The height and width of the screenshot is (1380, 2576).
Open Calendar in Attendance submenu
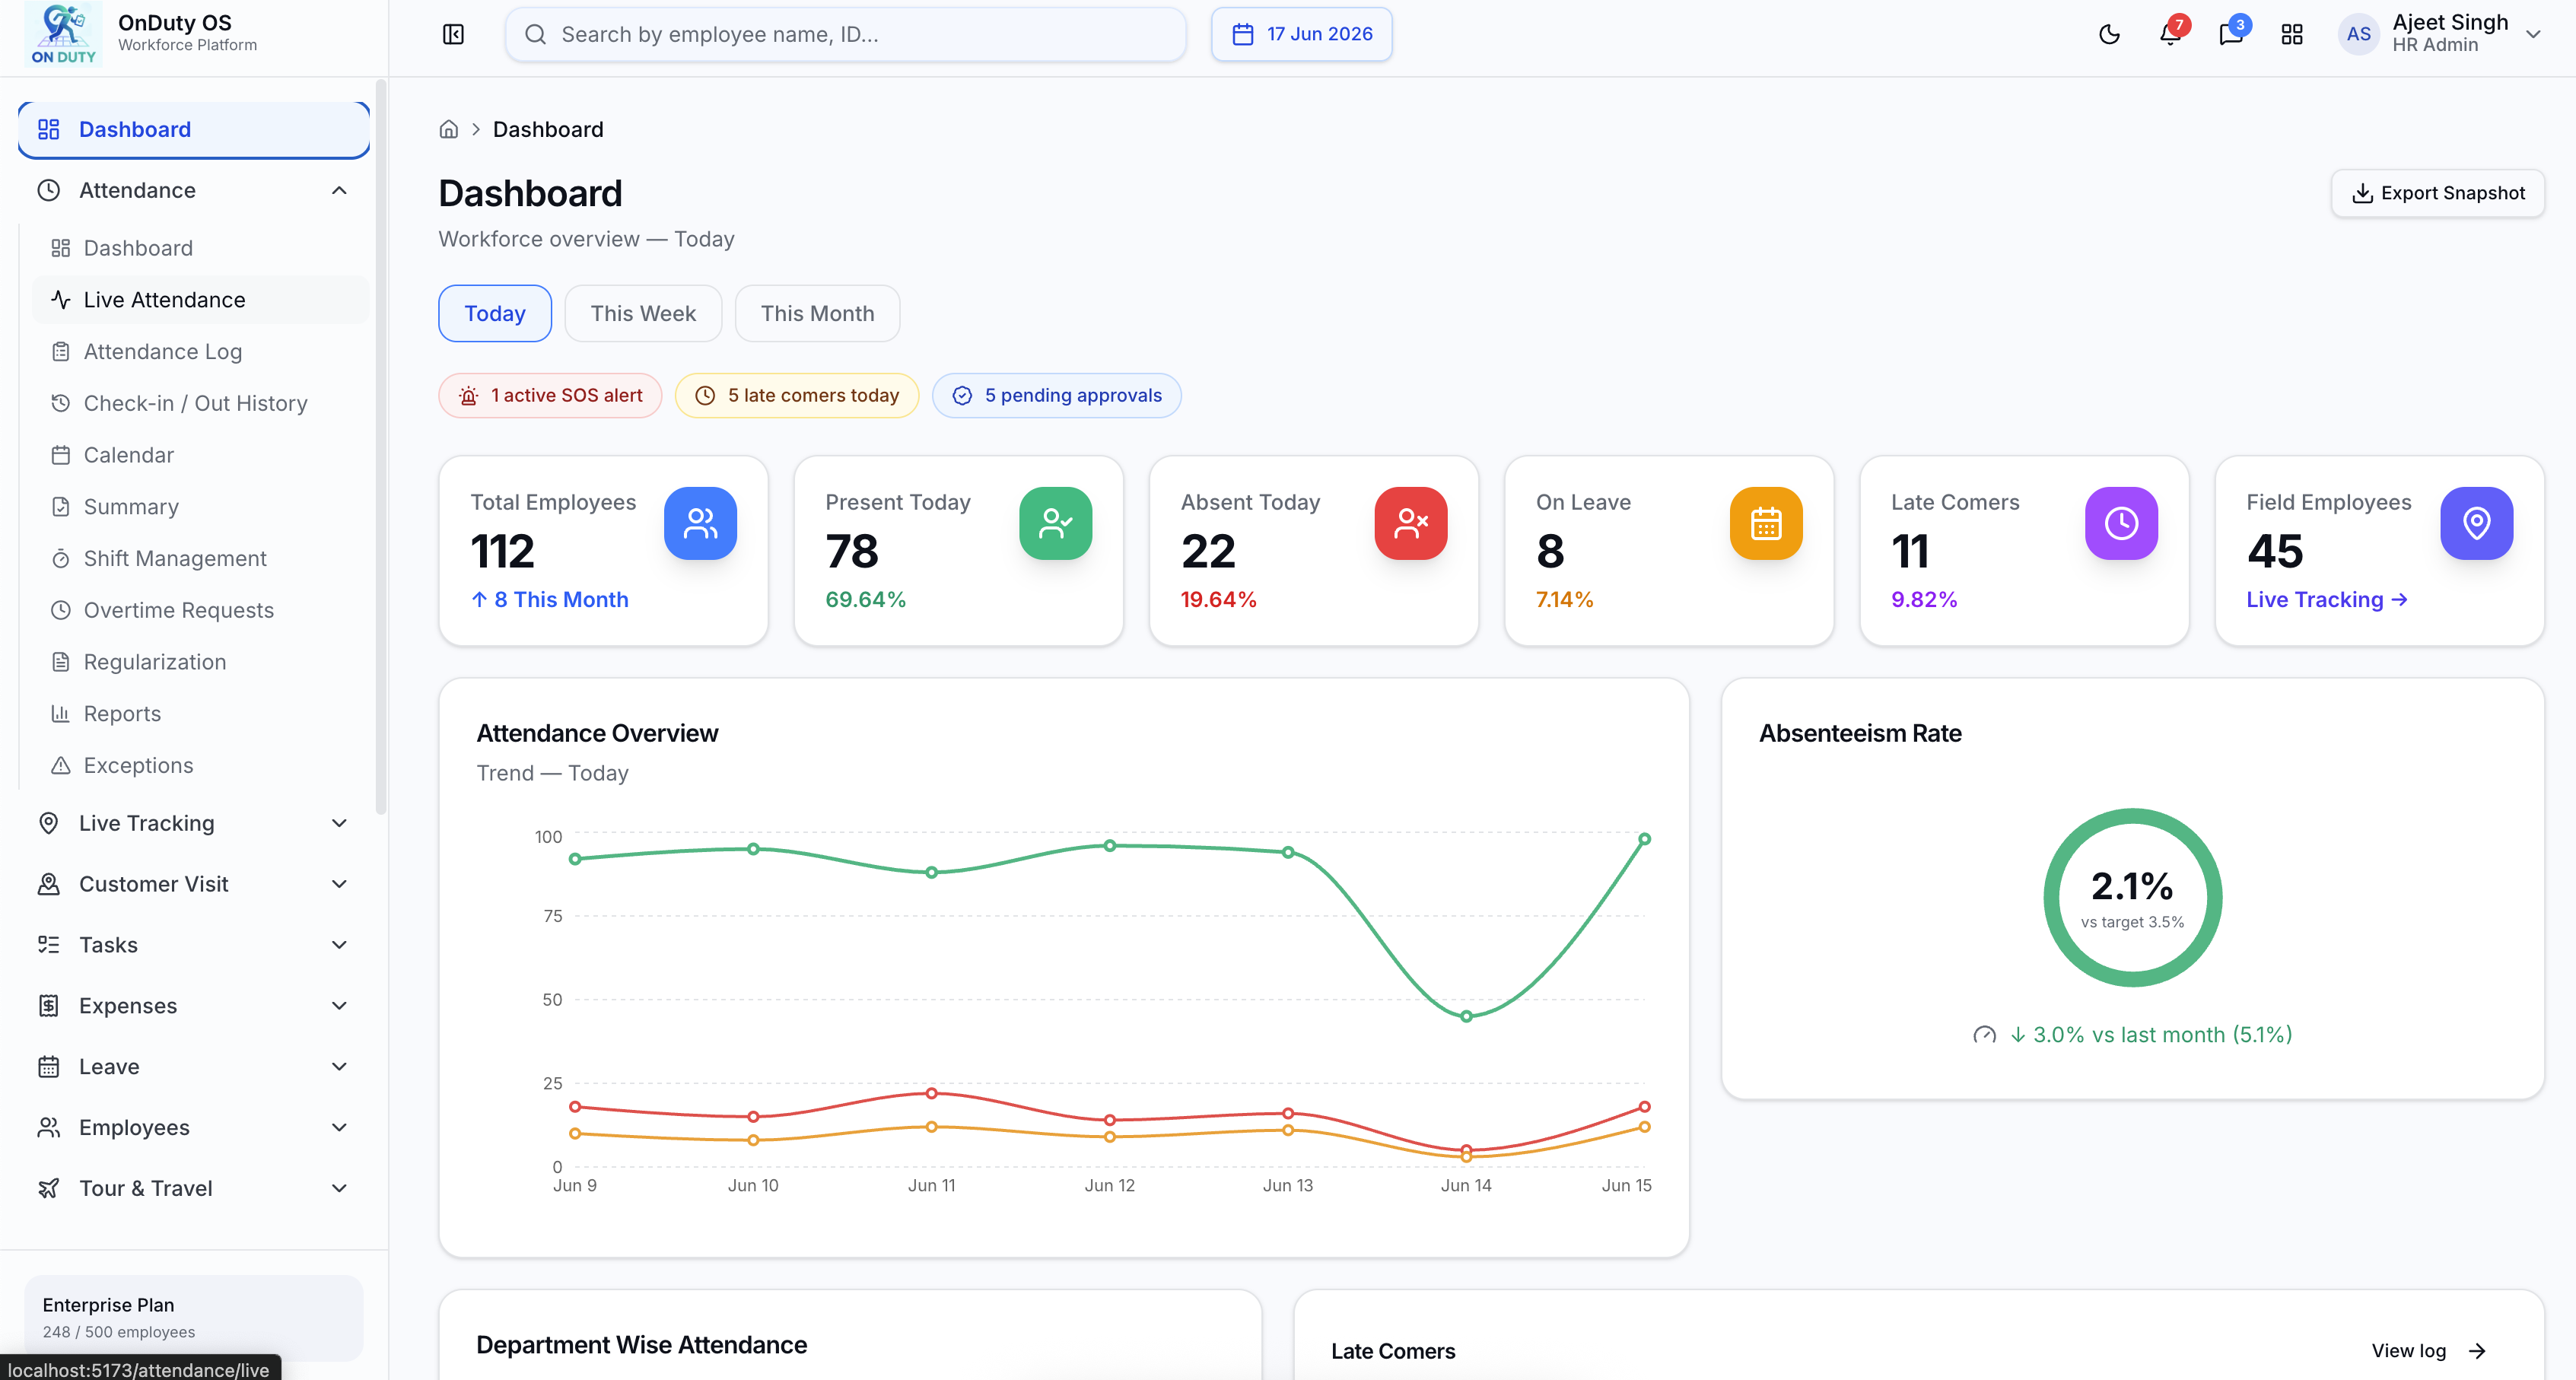(200, 455)
